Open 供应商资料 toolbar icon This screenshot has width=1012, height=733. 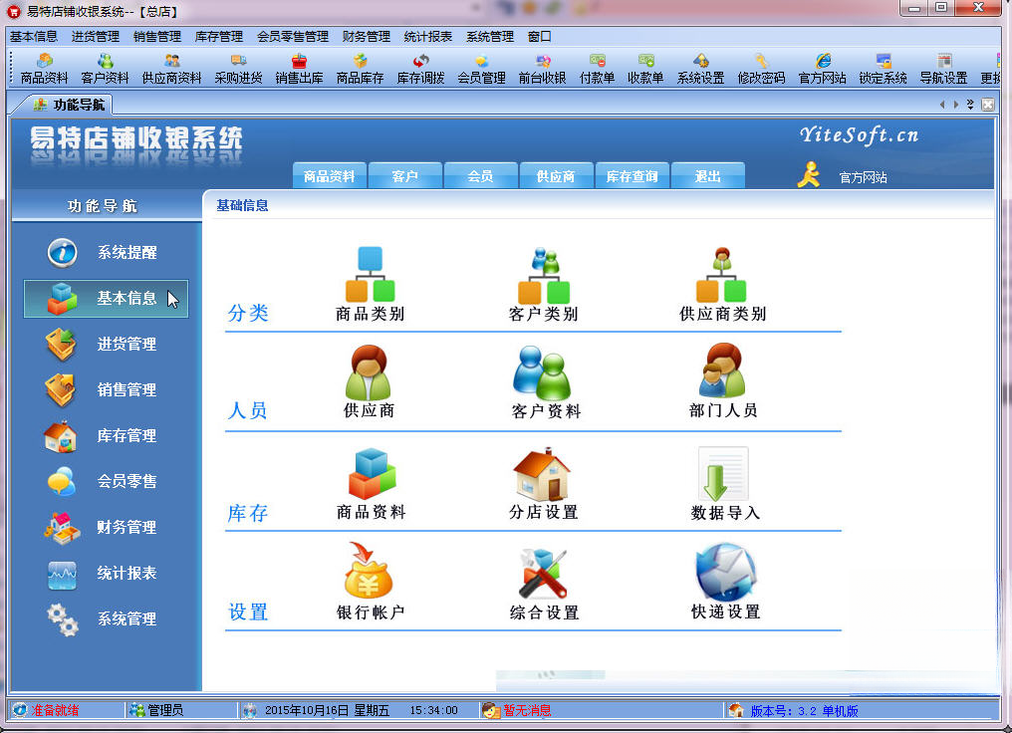(x=172, y=70)
